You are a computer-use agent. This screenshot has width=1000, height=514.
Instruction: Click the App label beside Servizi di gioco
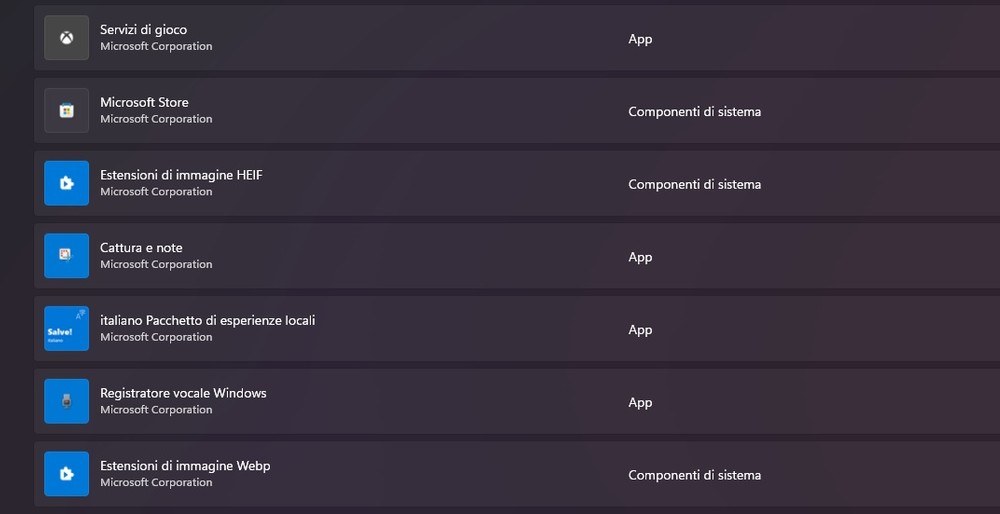point(640,39)
